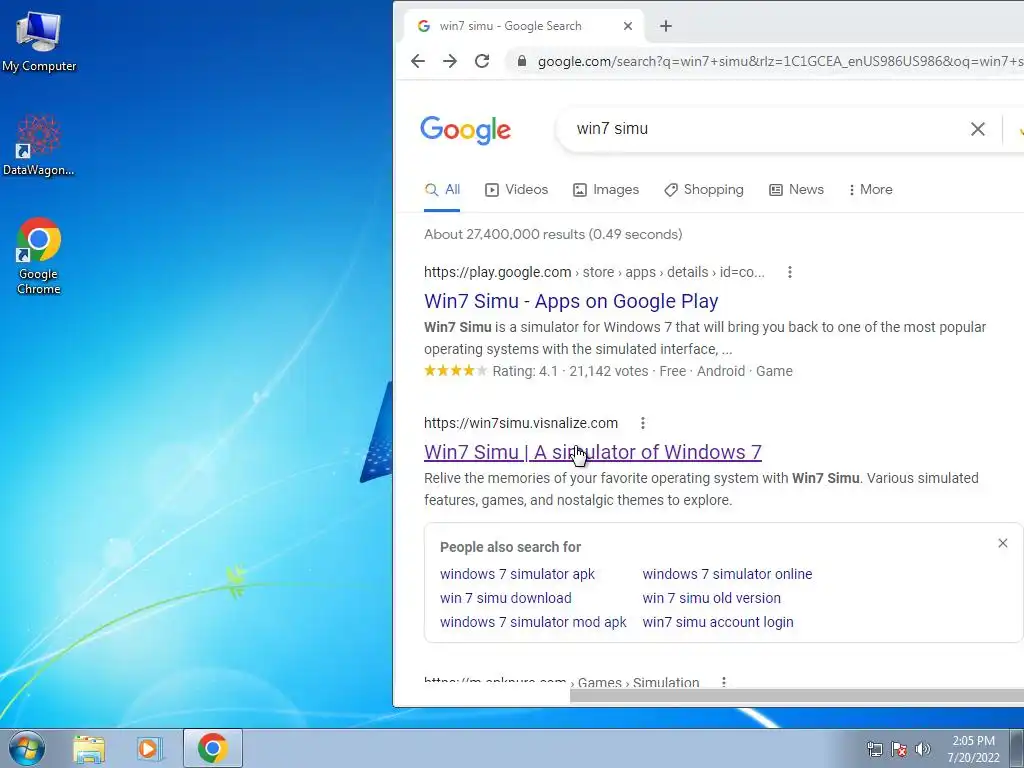Click the network tray icon
This screenshot has height=768, width=1024.
coord(874,749)
